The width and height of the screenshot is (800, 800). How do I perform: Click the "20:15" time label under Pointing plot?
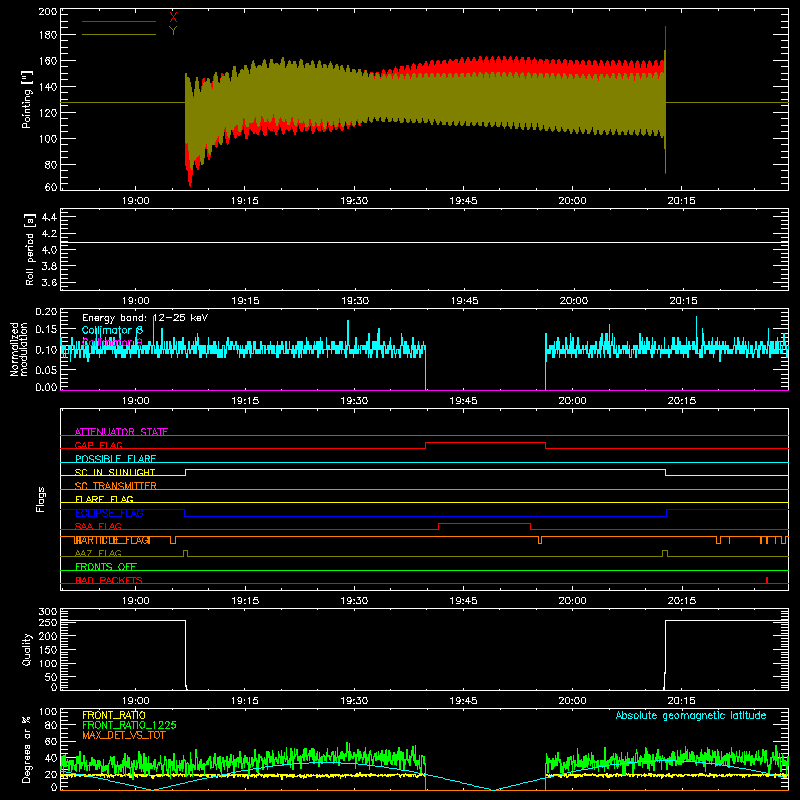pyautogui.click(x=682, y=201)
